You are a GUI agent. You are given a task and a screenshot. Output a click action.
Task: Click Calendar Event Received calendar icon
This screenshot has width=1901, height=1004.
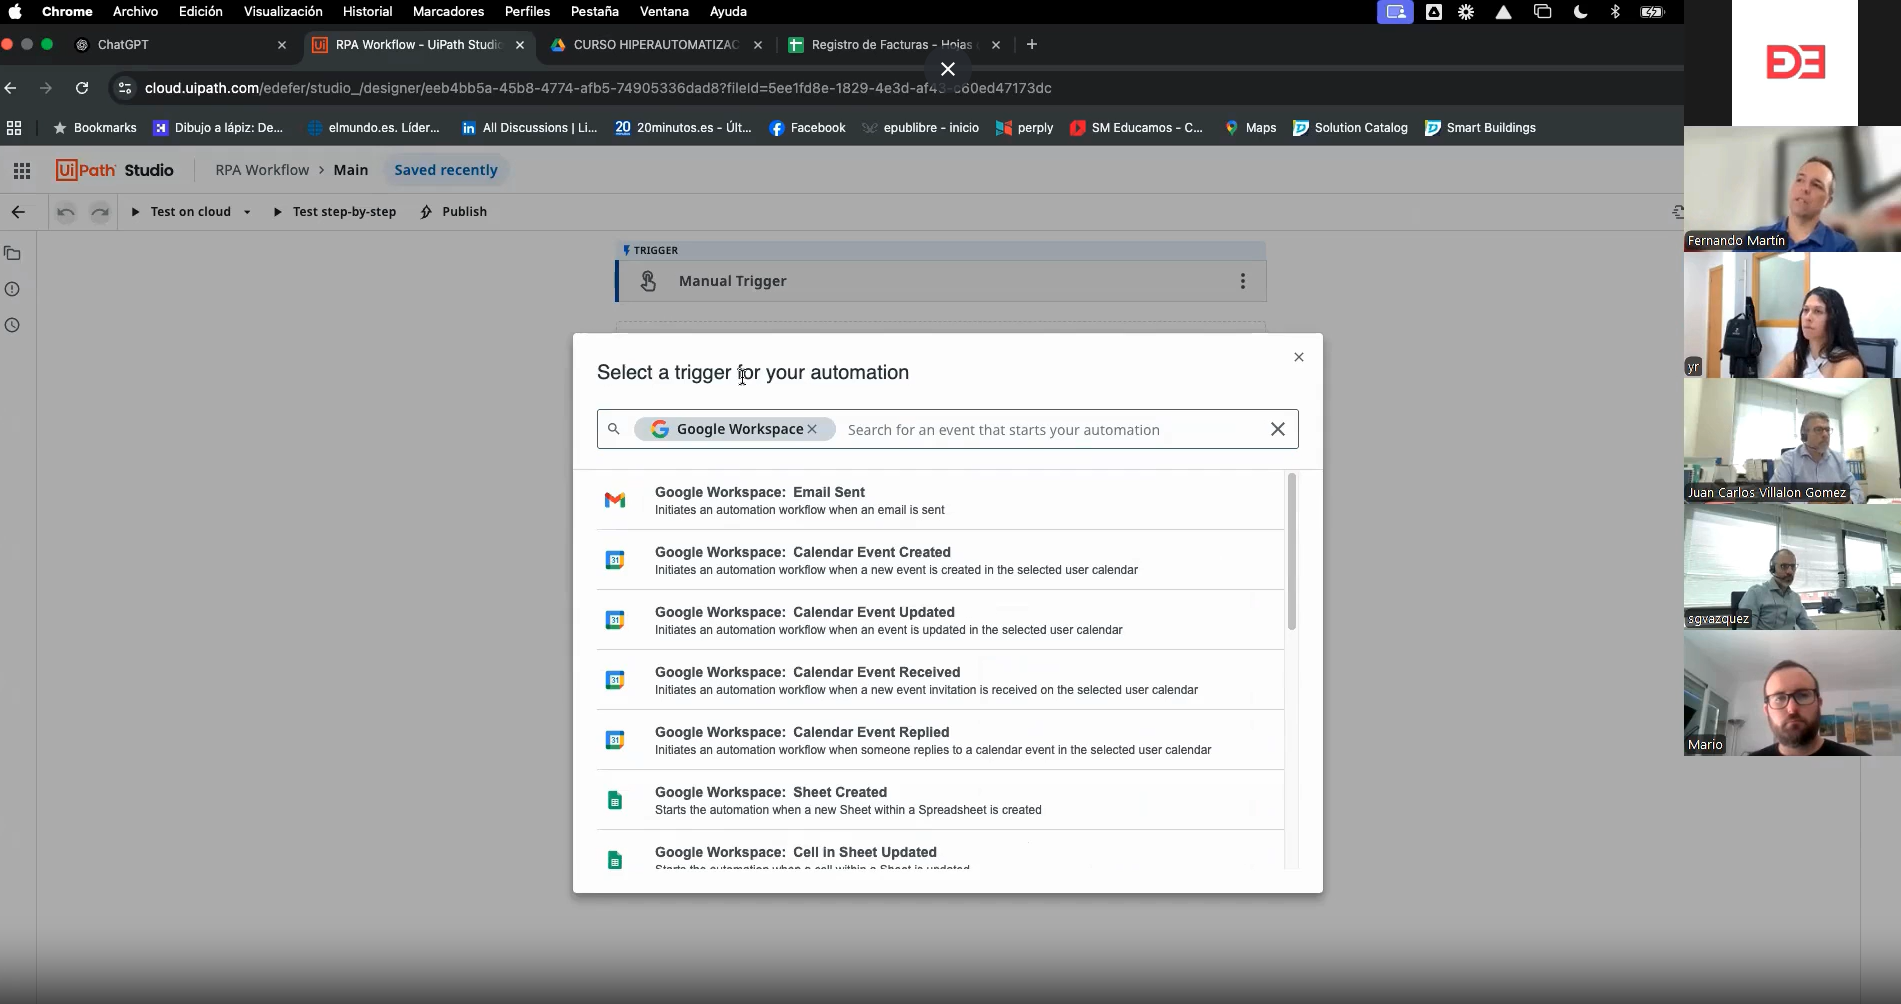[x=615, y=680]
